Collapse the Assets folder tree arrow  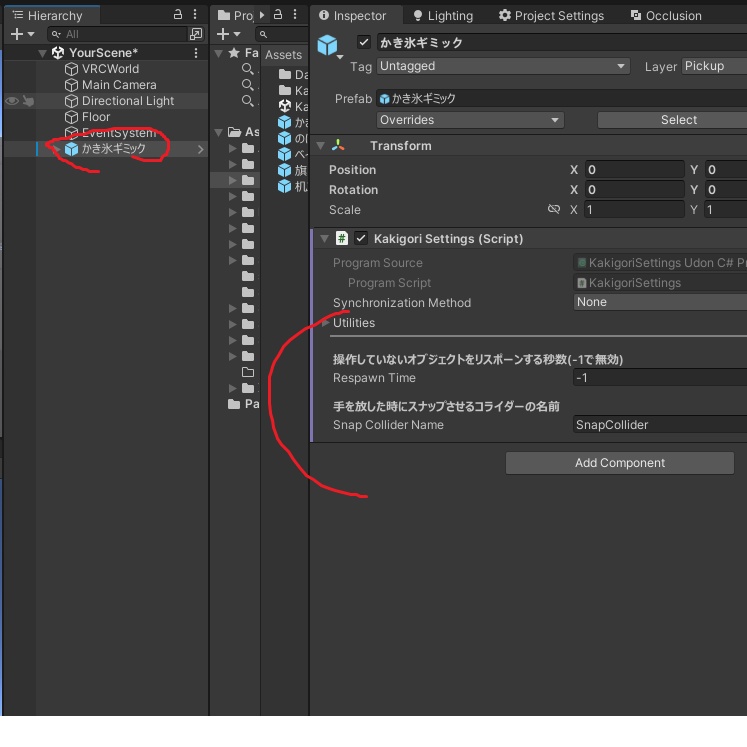coord(219,132)
